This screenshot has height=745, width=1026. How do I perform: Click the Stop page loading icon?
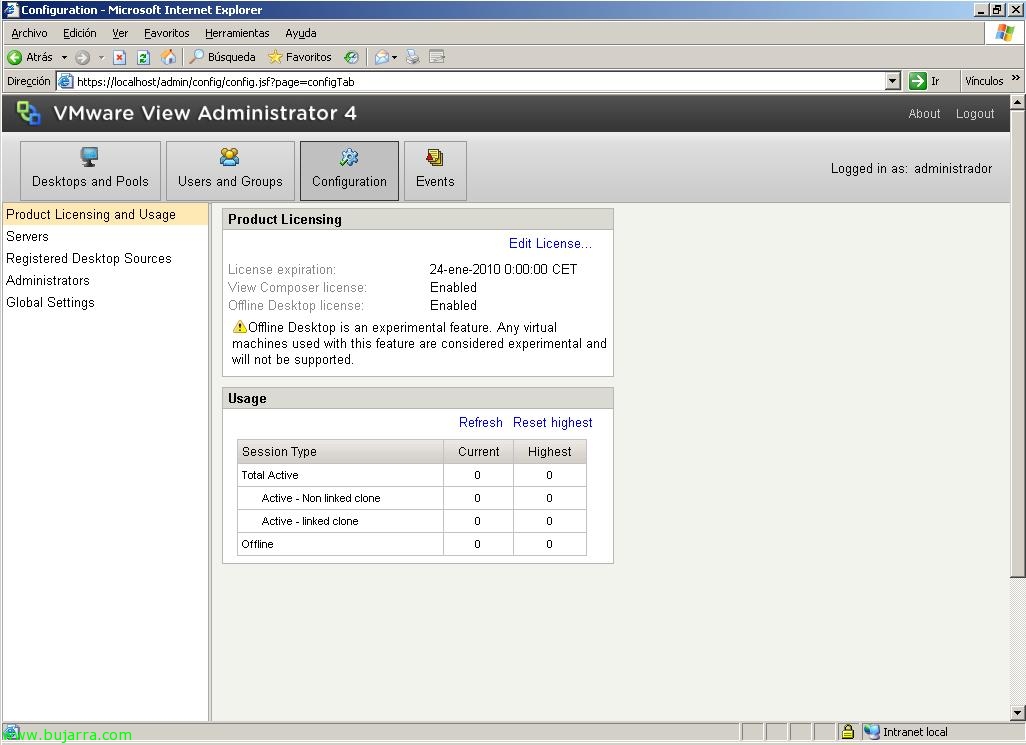click(x=119, y=58)
